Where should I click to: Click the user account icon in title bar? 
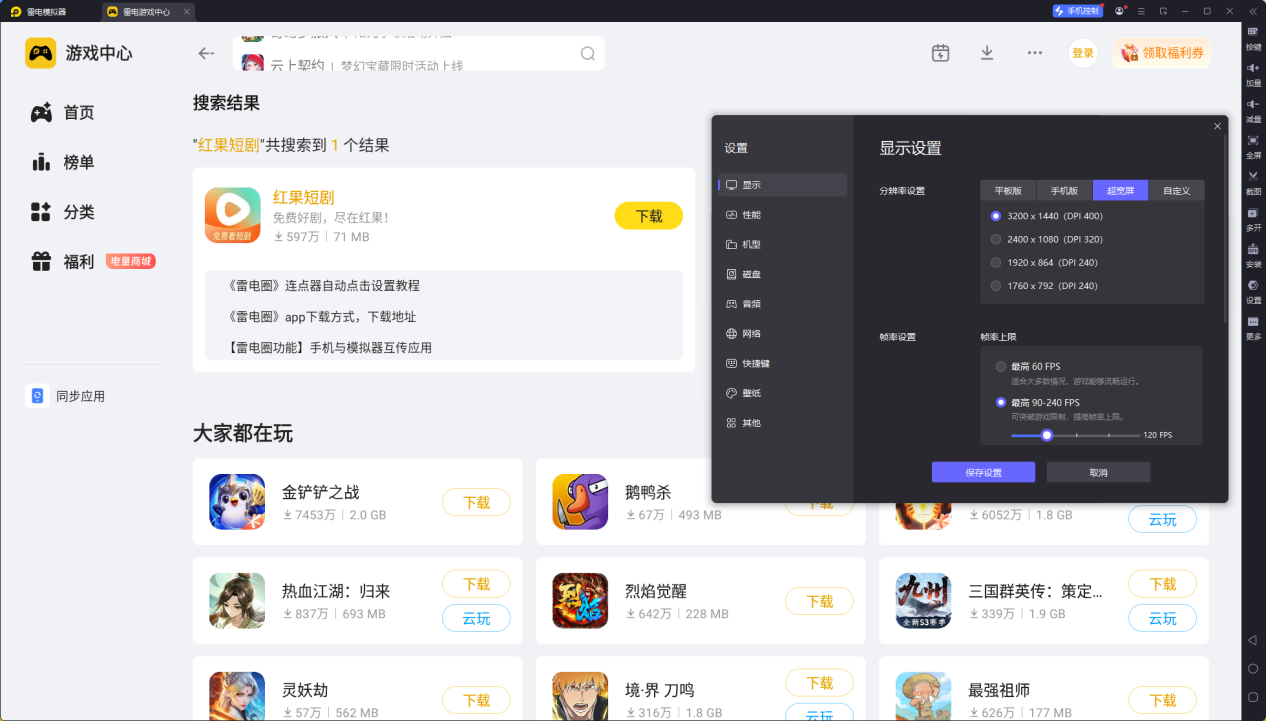1119,11
